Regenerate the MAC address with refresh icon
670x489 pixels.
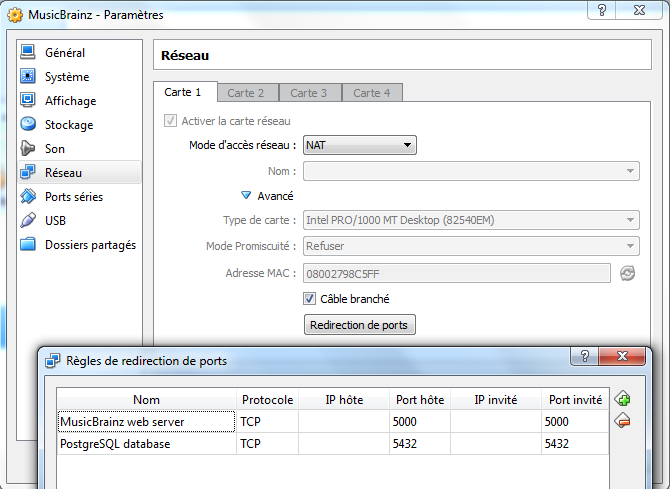627,273
